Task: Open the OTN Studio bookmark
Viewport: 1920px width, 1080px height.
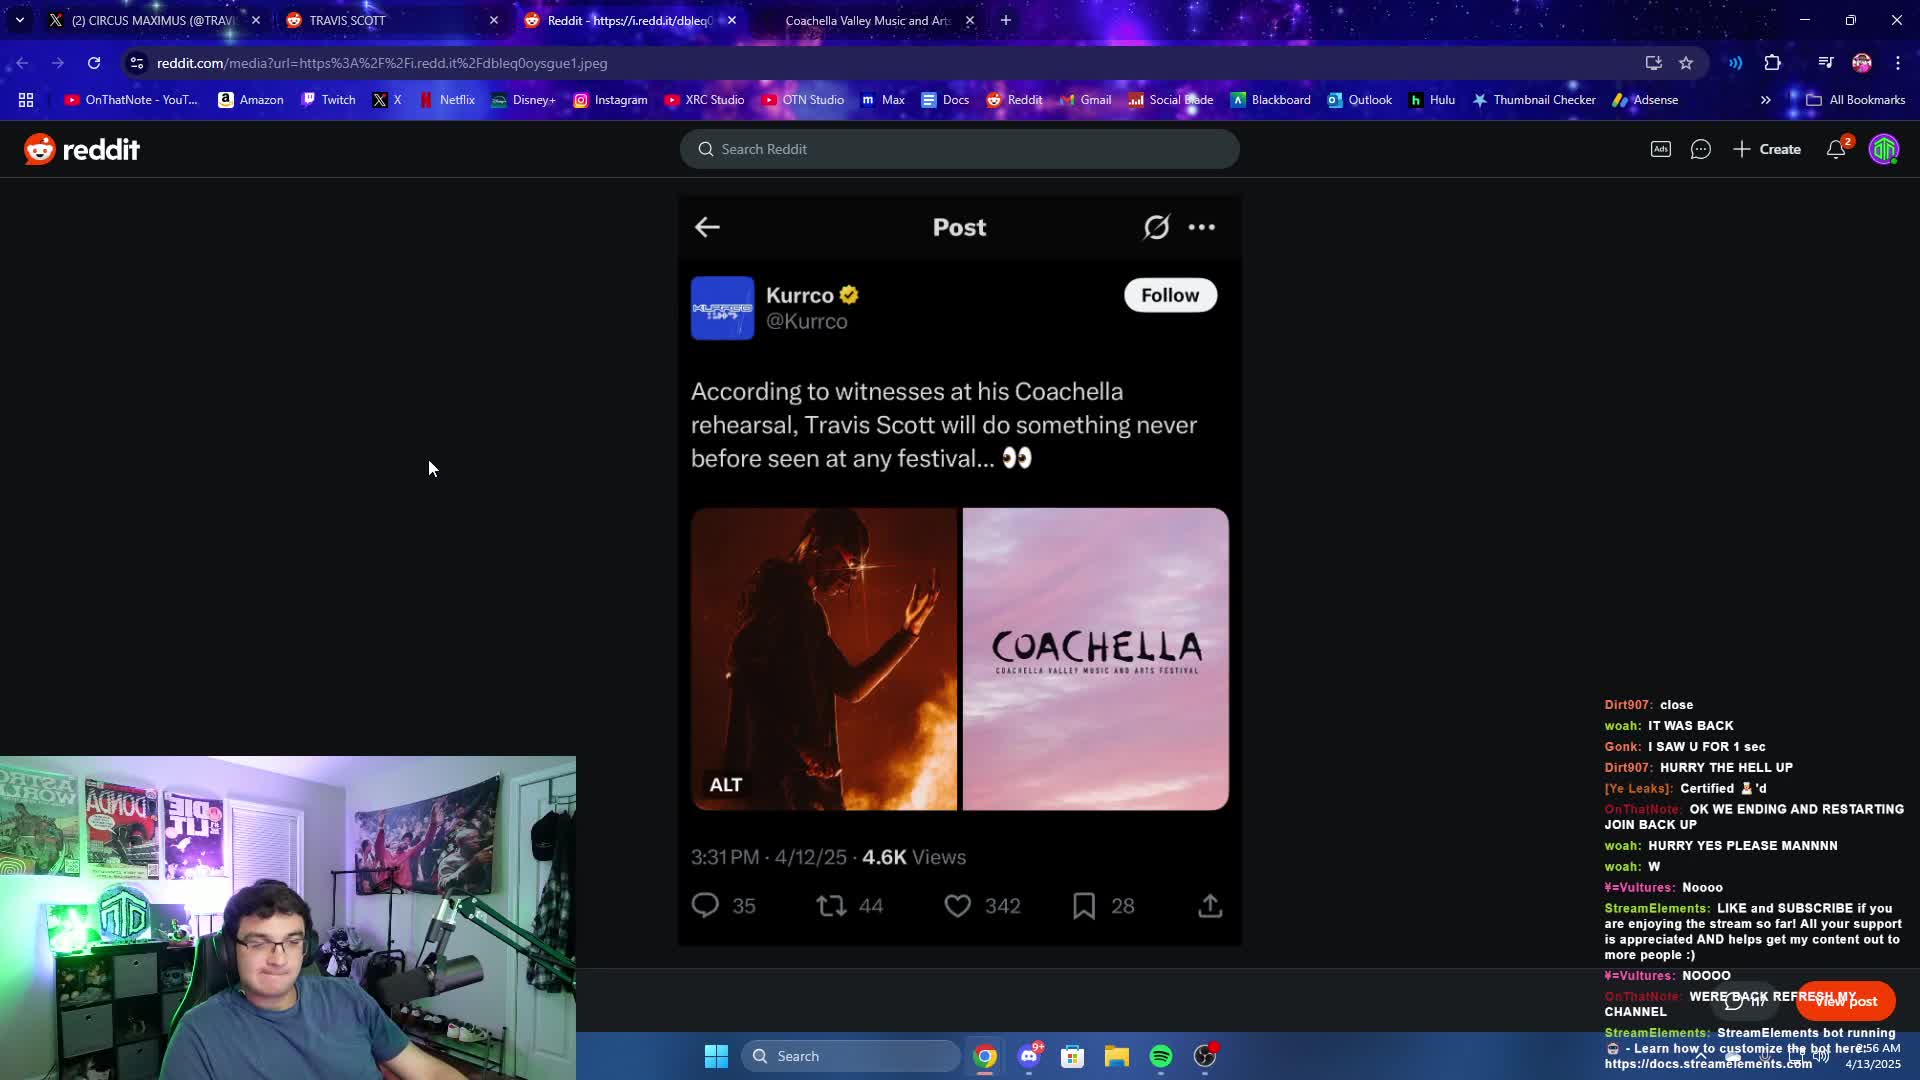Action: [x=802, y=100]
